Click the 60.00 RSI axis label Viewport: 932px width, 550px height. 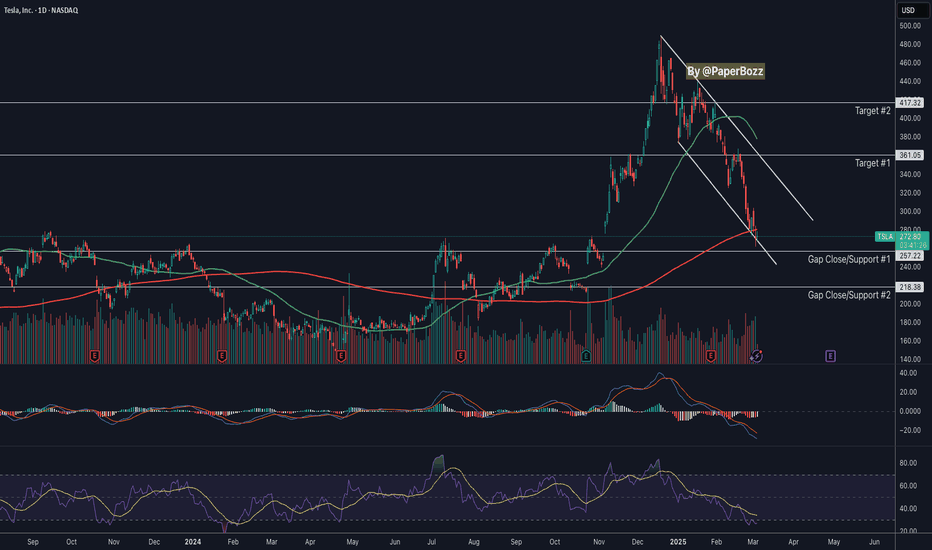coord(908,486)
